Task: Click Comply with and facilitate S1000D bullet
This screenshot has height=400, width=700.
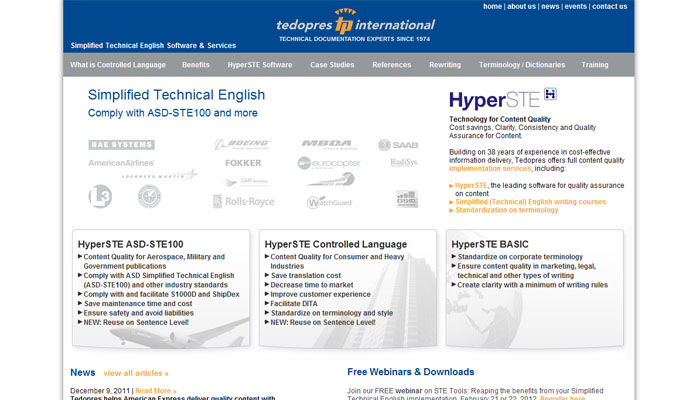Action: 161,294
